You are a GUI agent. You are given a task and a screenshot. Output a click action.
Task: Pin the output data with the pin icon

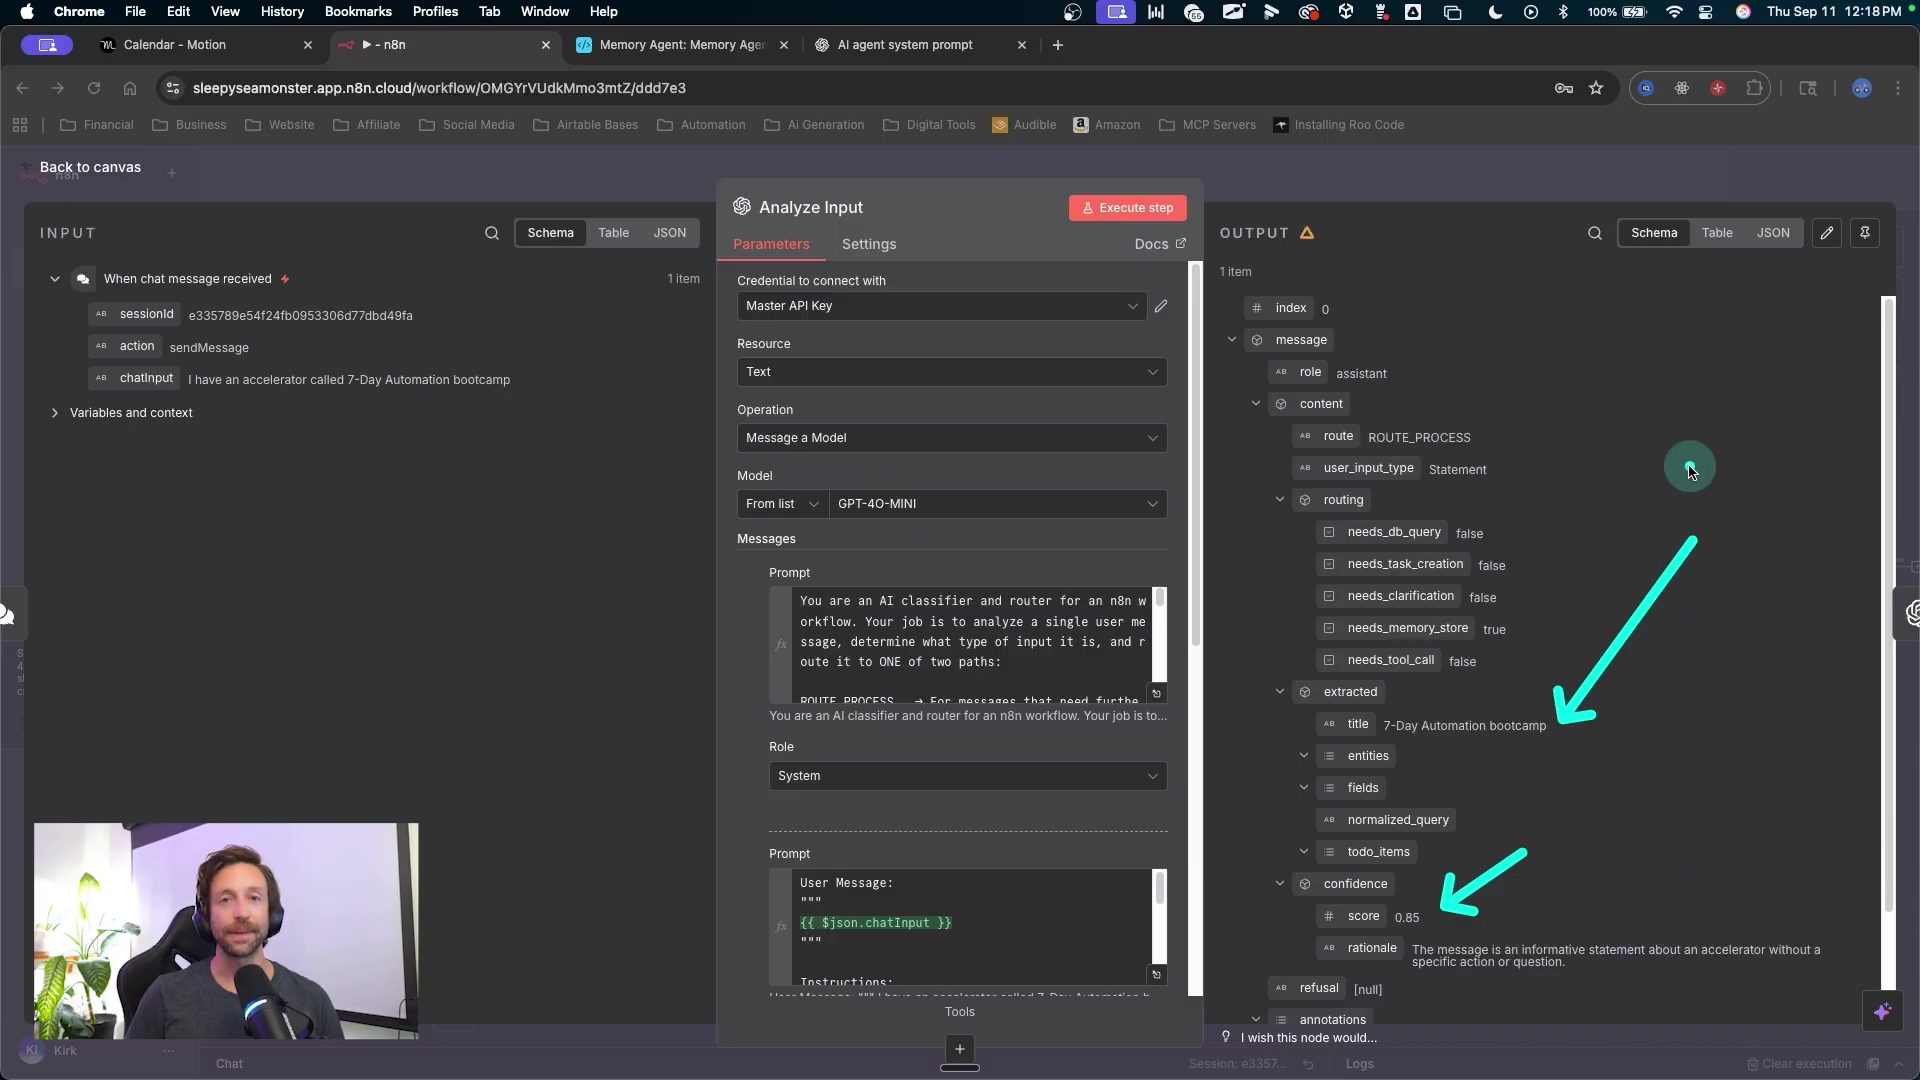click(x=1865, y=233)
